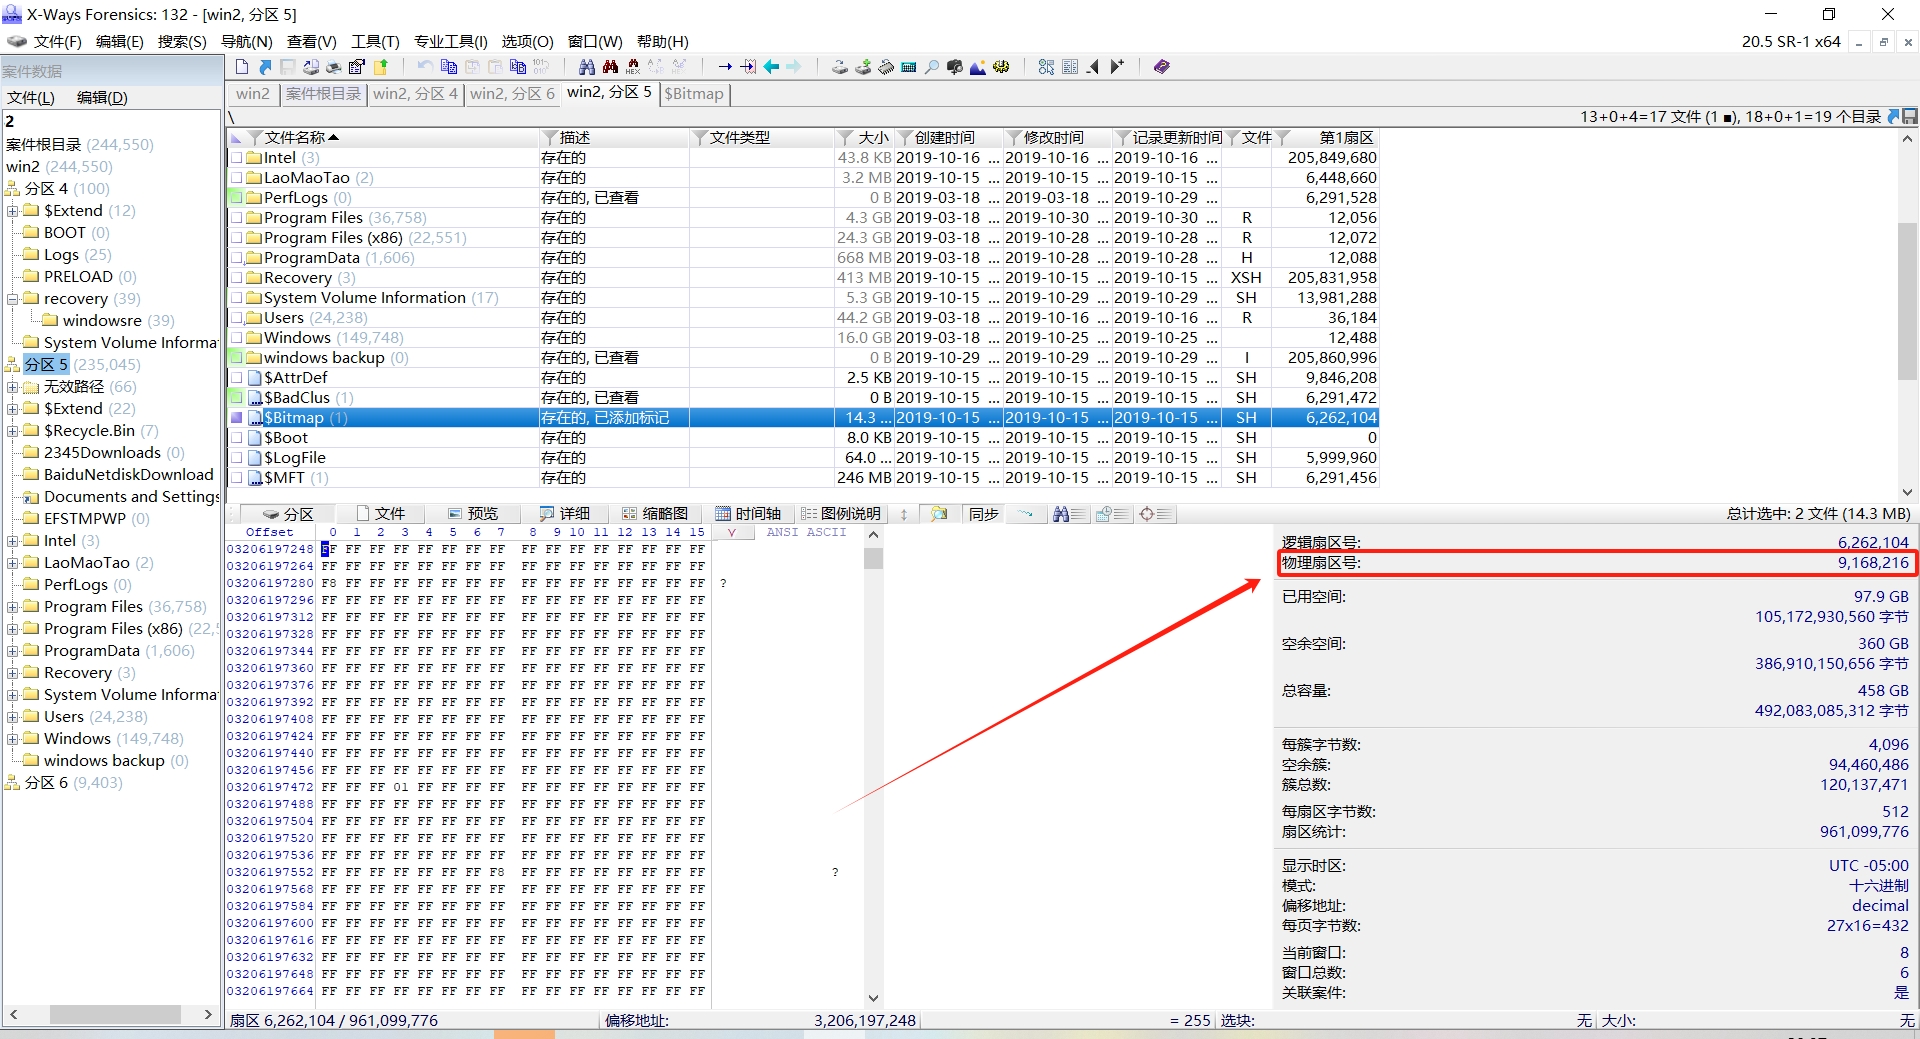Viewport: 1920px width, 1039px height.
Task: Expand the $Recycle.Bin tree node
Action: (x=12, y=431)
